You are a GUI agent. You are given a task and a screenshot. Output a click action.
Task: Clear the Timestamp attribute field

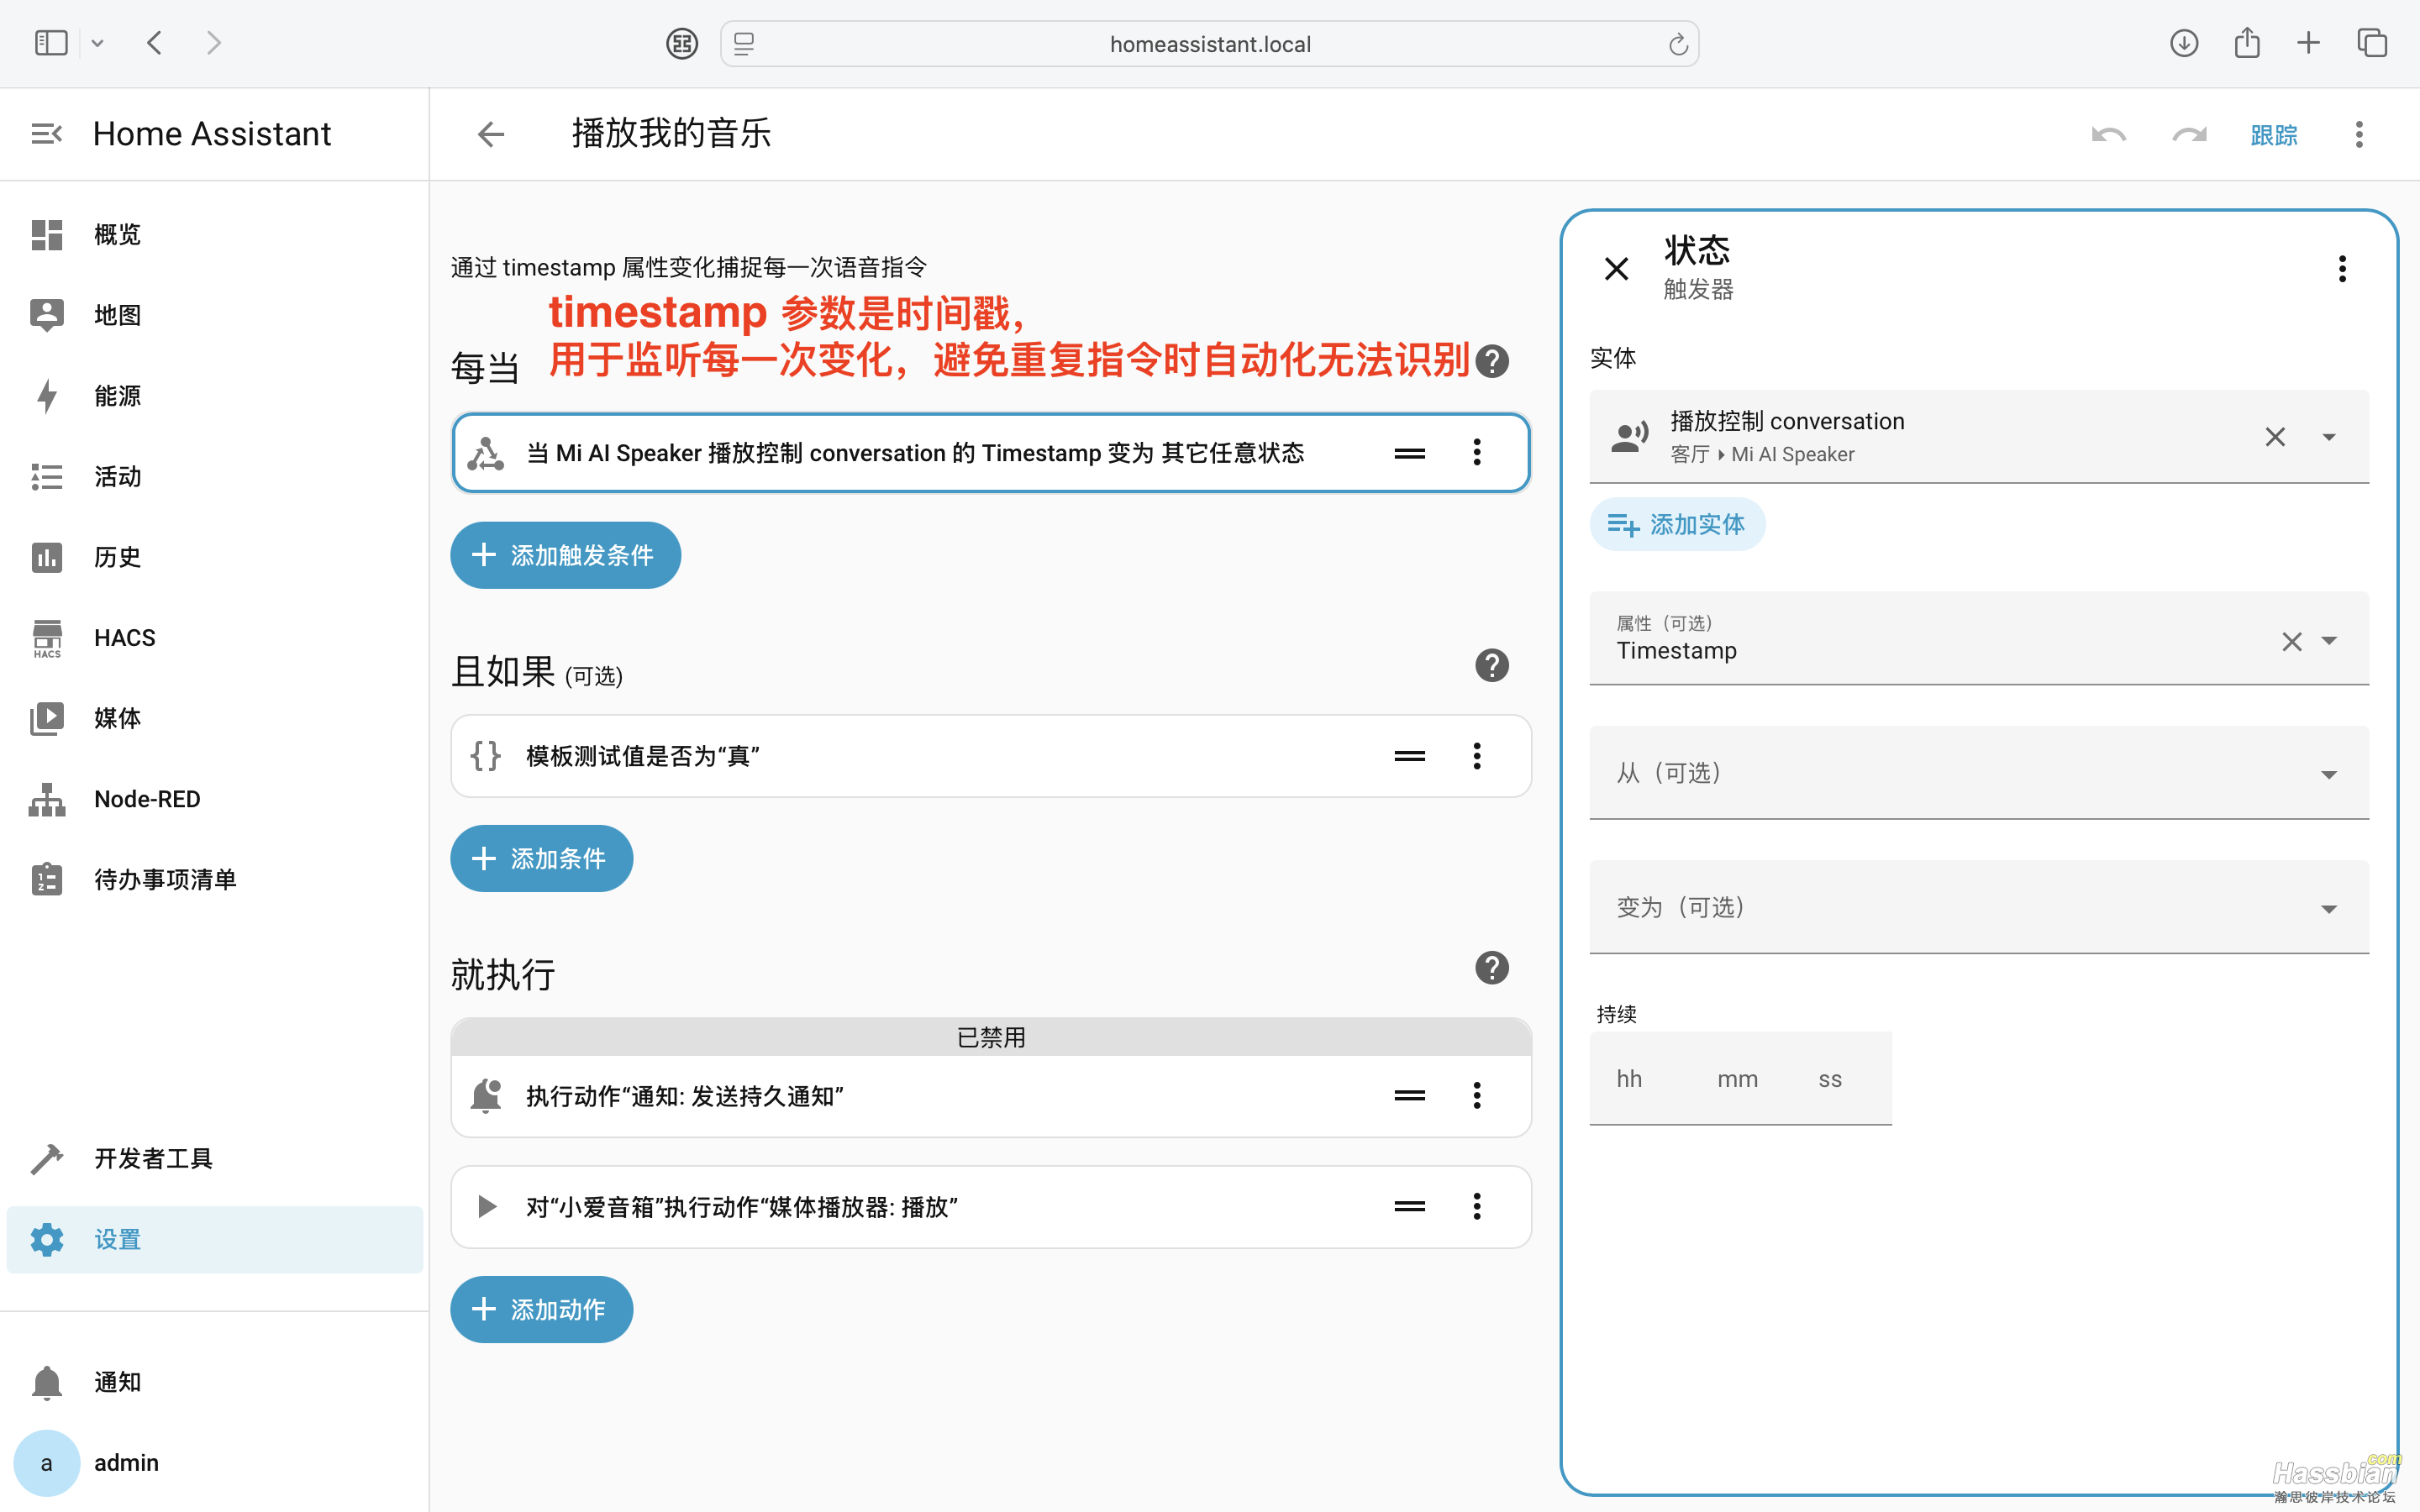[2291, 641]
